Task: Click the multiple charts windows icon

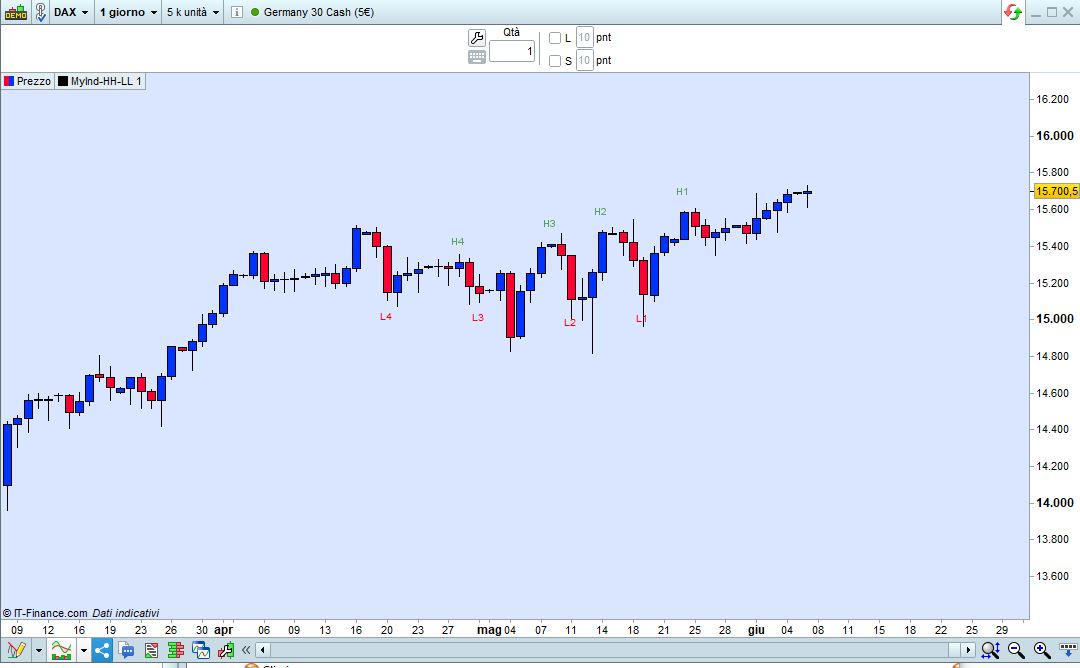Action: (x=200, y=649)
